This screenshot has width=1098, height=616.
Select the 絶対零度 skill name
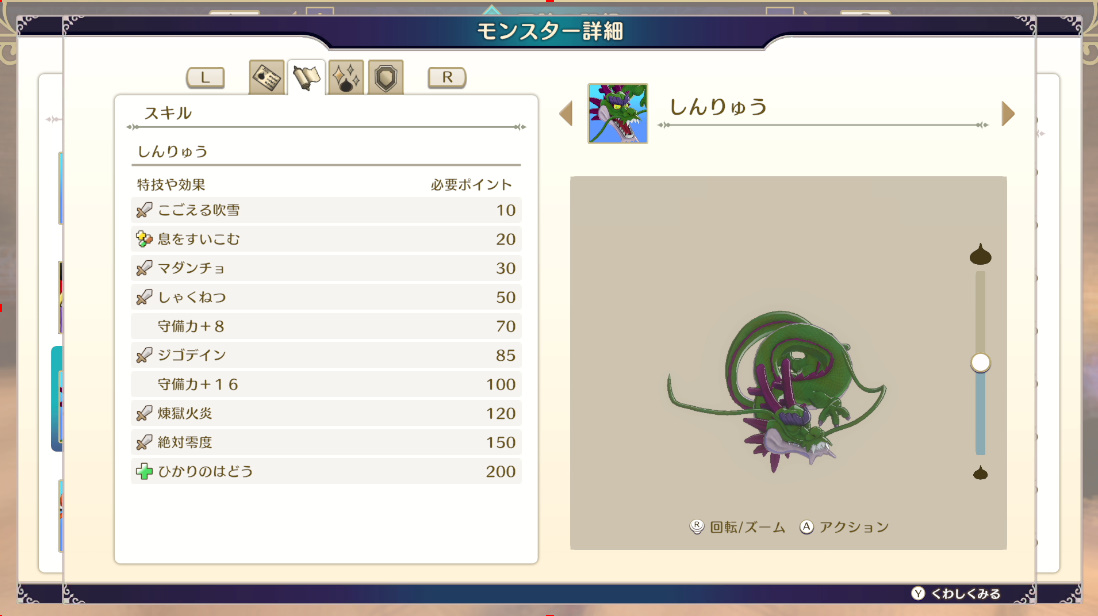[x=185, y=442]
